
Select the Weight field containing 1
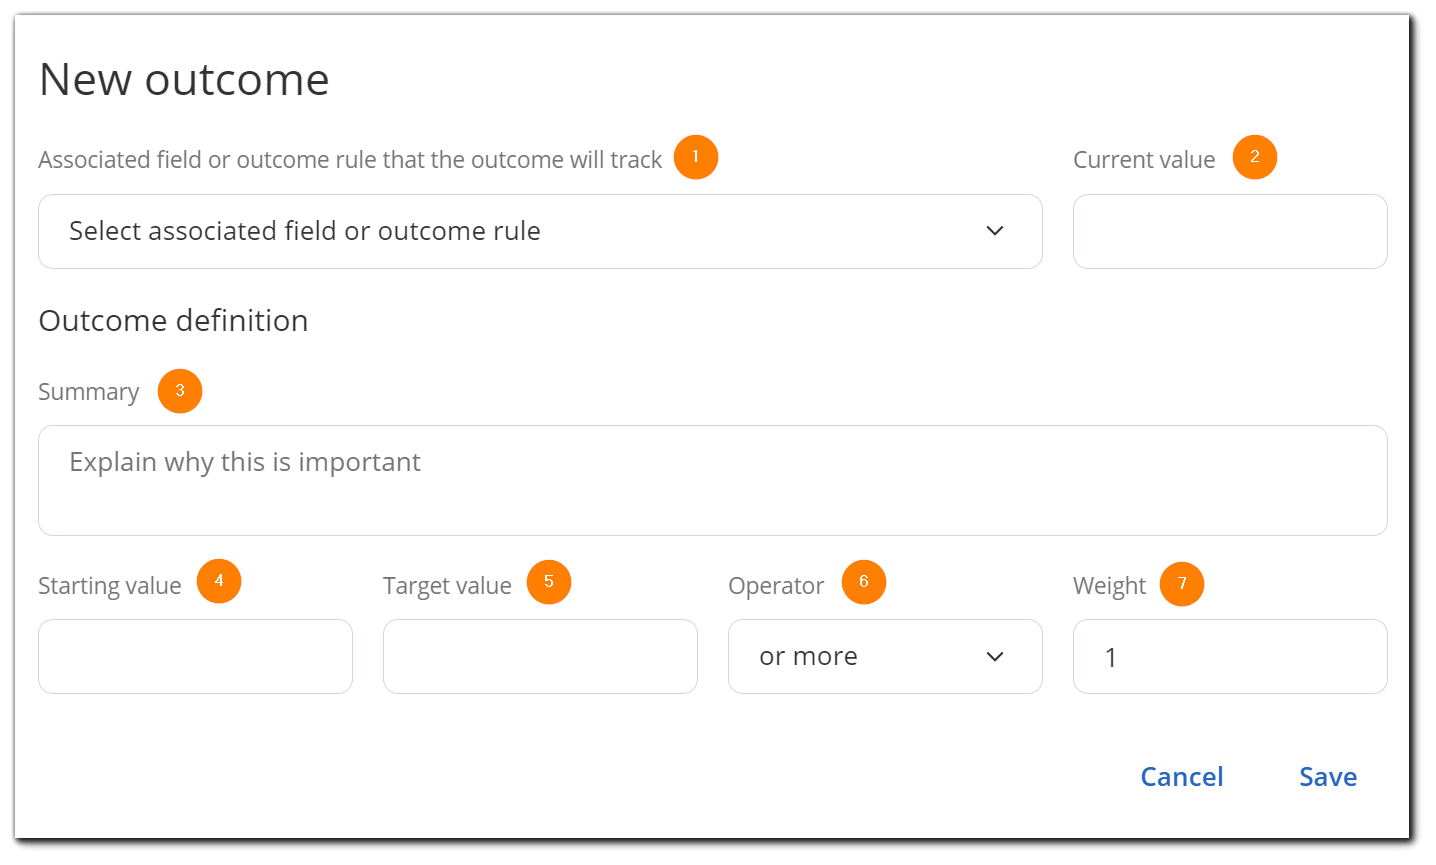pyautogui.click(x=1229, y=656)
